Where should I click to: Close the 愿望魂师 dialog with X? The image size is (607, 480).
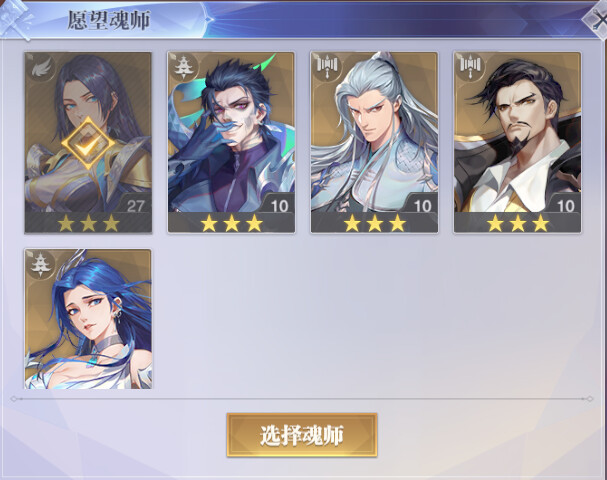(x=597, y=19)
